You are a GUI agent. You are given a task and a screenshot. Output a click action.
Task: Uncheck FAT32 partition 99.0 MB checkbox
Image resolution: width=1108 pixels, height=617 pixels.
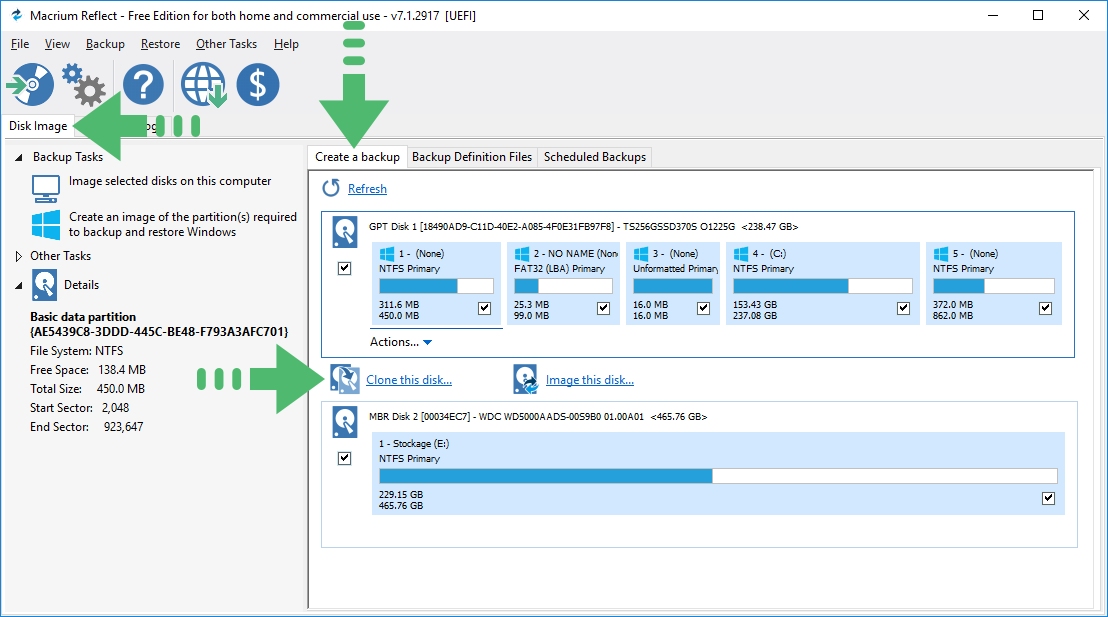(x=603, y=308)
